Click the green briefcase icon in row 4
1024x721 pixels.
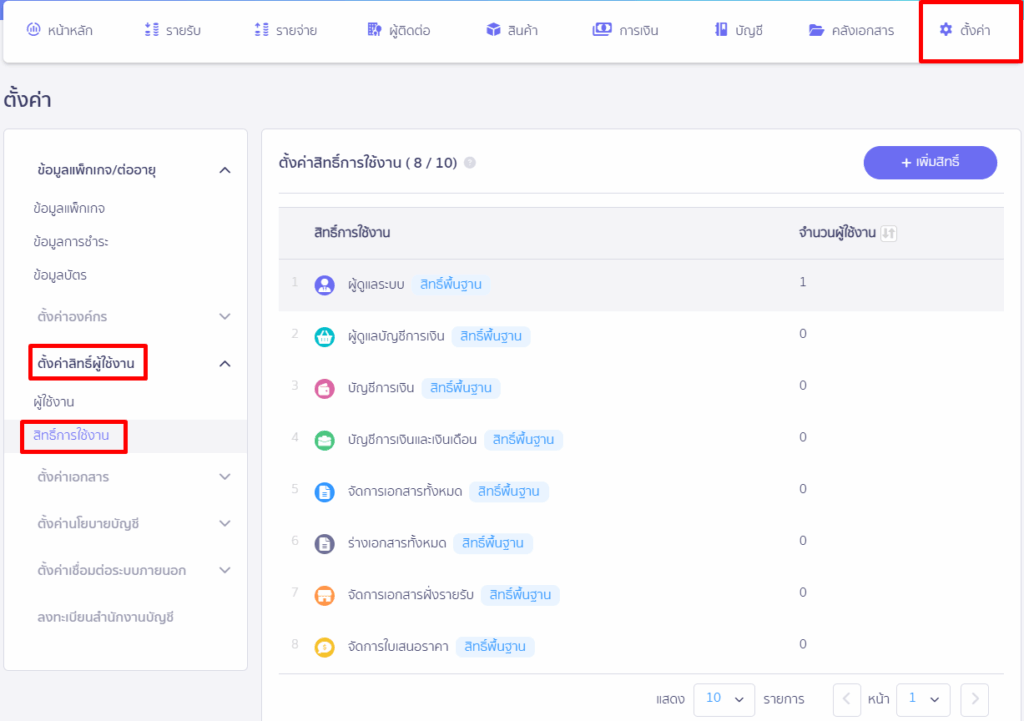tap(324, 440)
